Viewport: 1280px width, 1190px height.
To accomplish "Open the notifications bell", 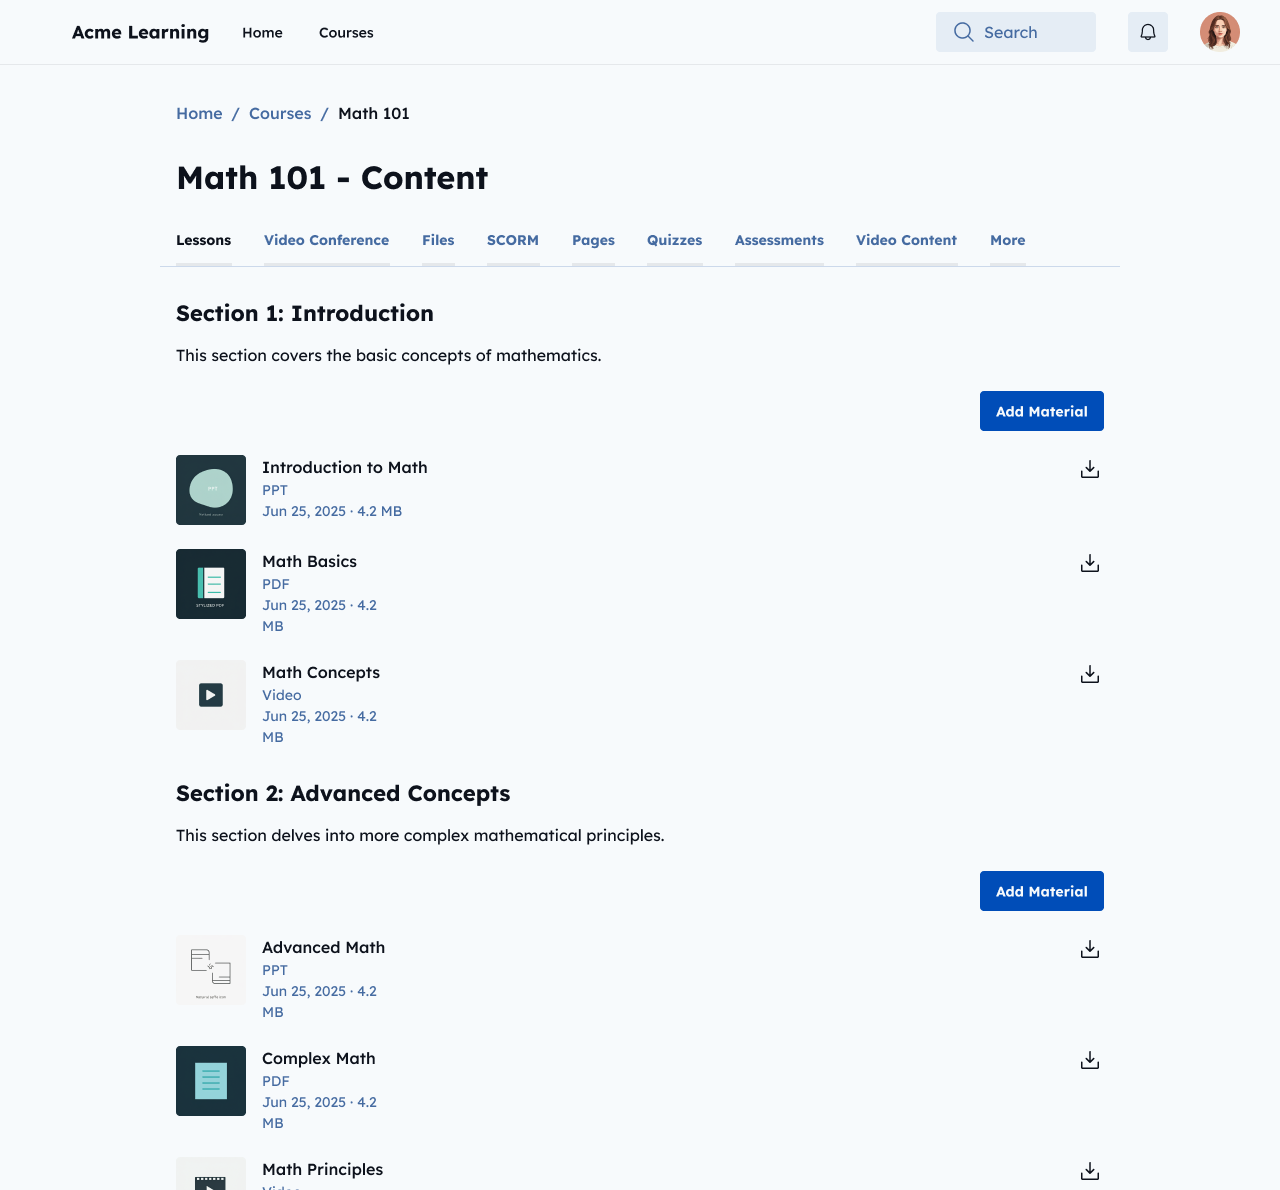I will click(x=1147, y=31).
